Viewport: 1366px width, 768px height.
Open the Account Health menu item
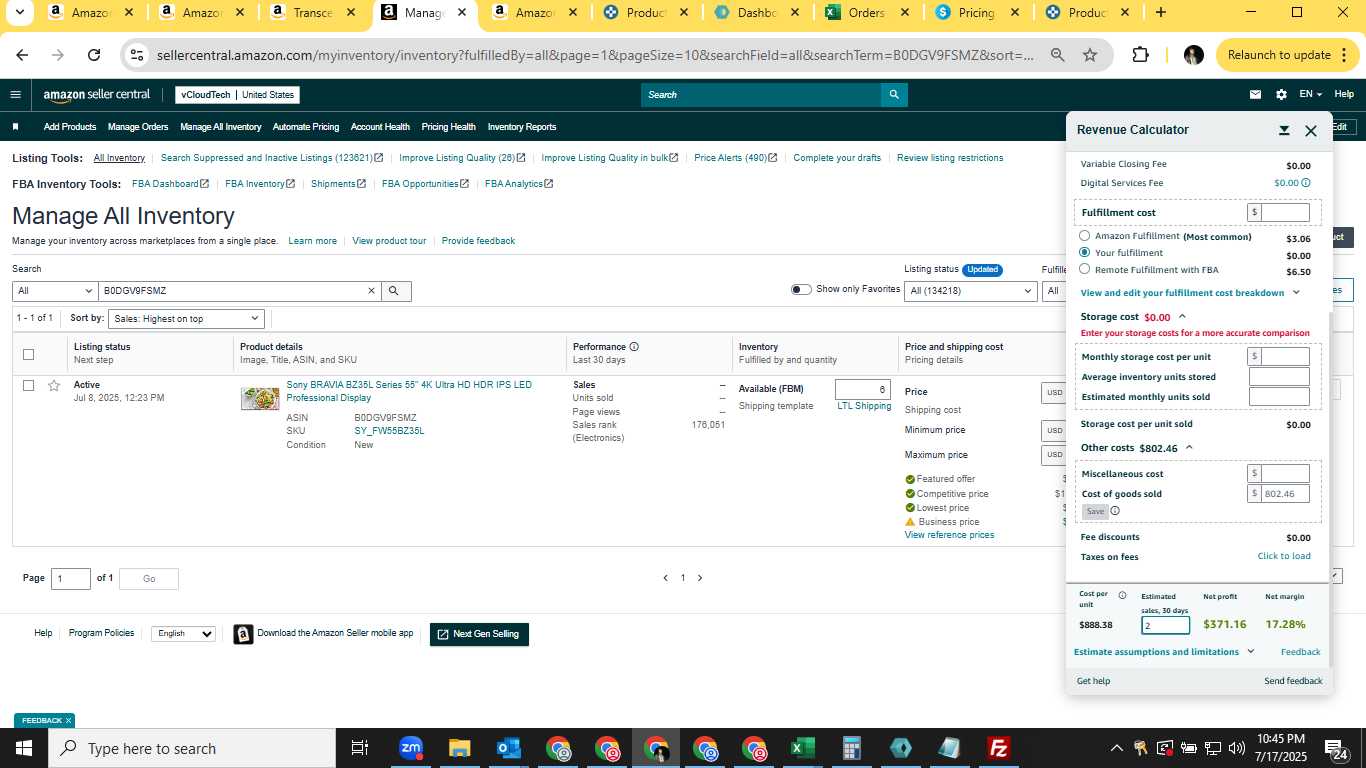380,127
